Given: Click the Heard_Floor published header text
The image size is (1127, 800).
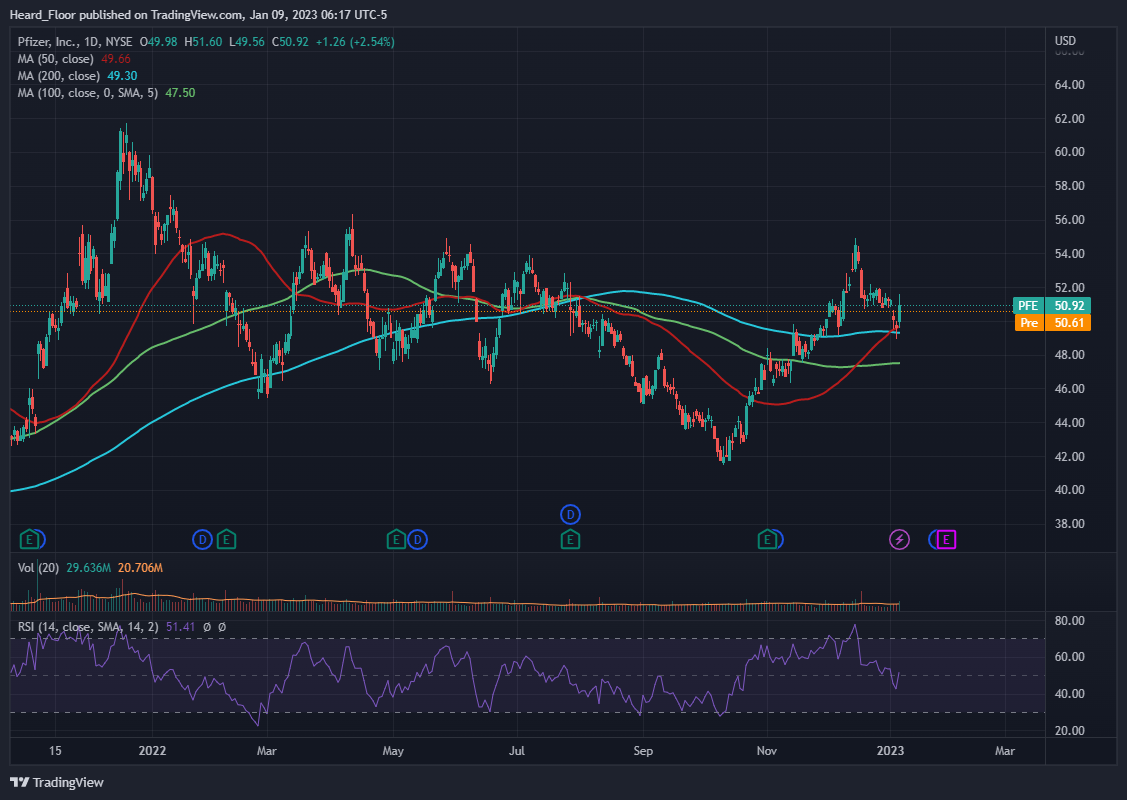Looking at the screenshot, I should tap(198, 14).
